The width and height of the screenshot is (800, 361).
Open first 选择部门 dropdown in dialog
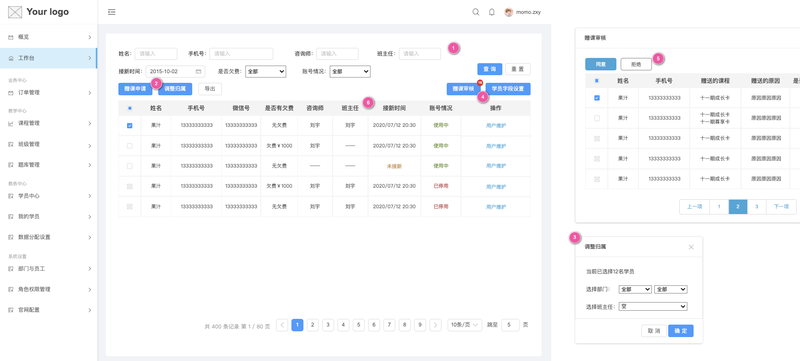[x=635, y=289]
